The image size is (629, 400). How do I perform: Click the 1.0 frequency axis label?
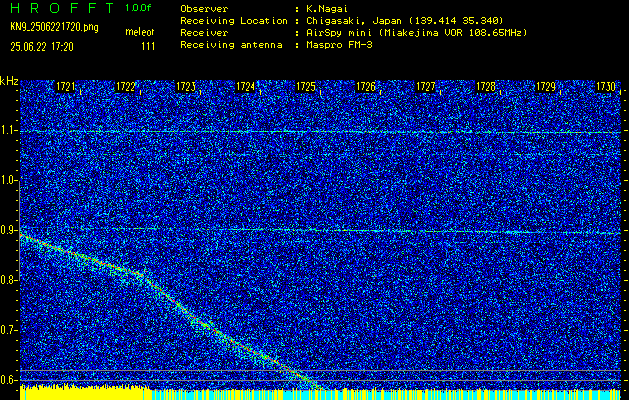(8, 181)
